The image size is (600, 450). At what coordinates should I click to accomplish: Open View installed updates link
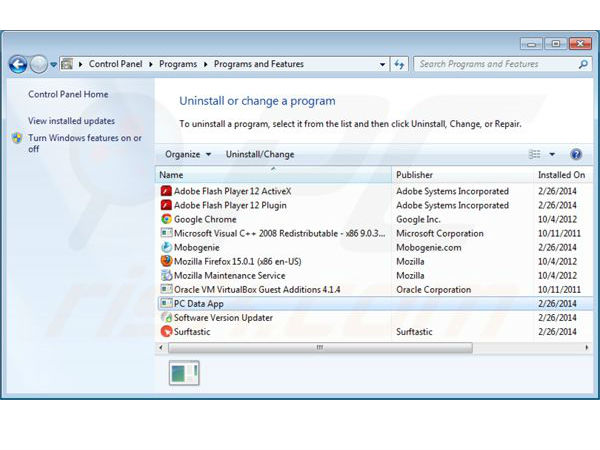(71, 121)
